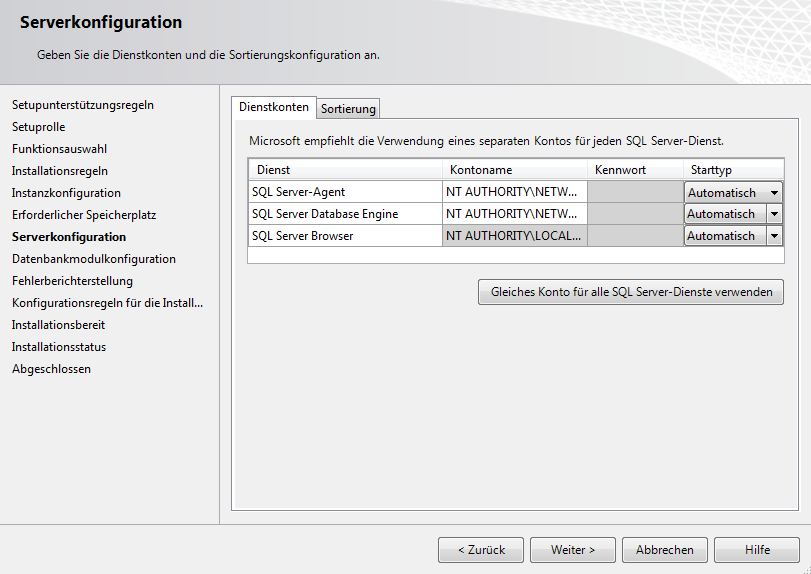Click Kennwort field of SQL Server-Agent row
This screenshot has width=811, height=574.
coord(635,192)
